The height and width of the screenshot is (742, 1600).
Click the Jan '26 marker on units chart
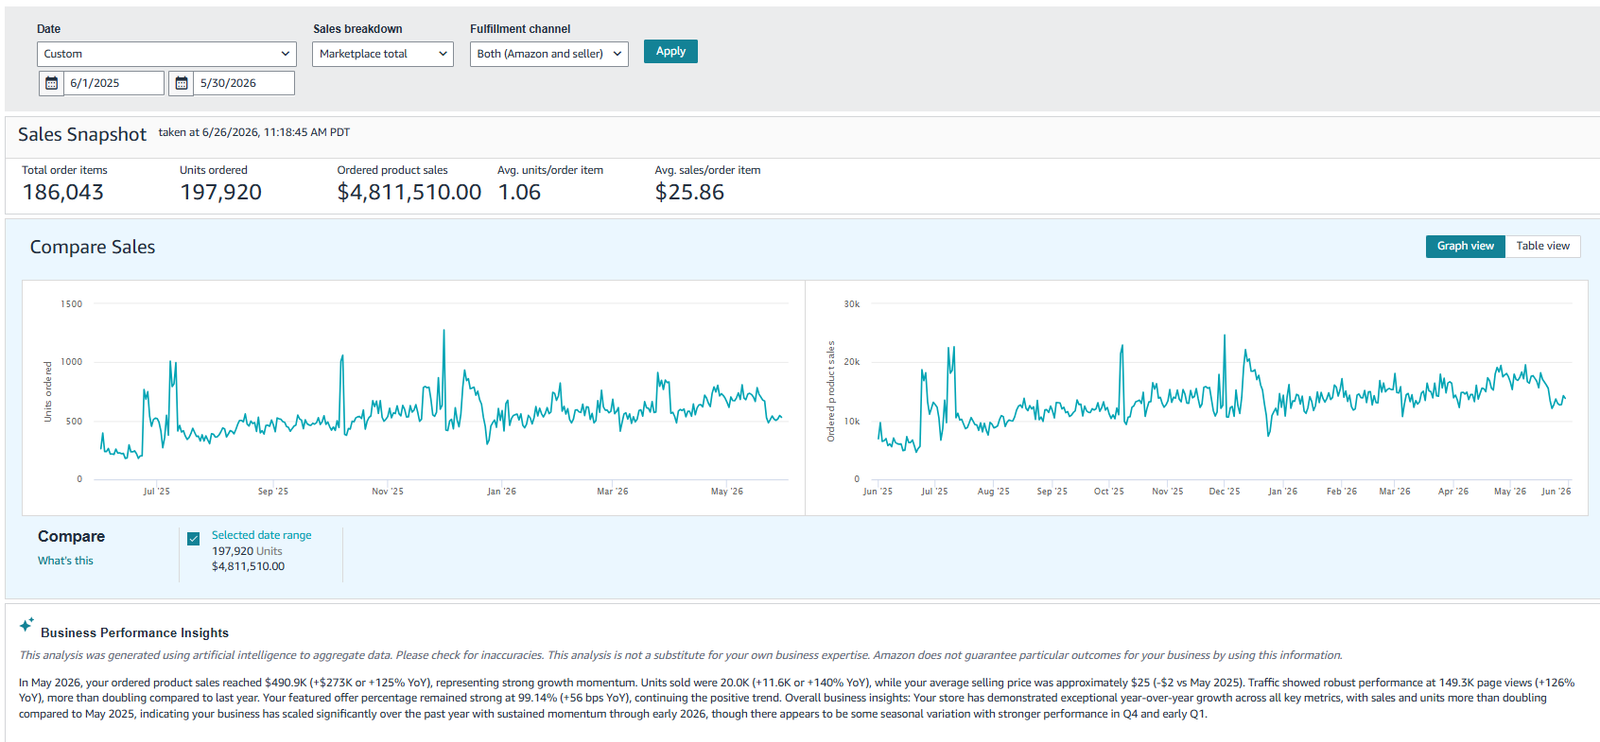click(x=502, y=491)
